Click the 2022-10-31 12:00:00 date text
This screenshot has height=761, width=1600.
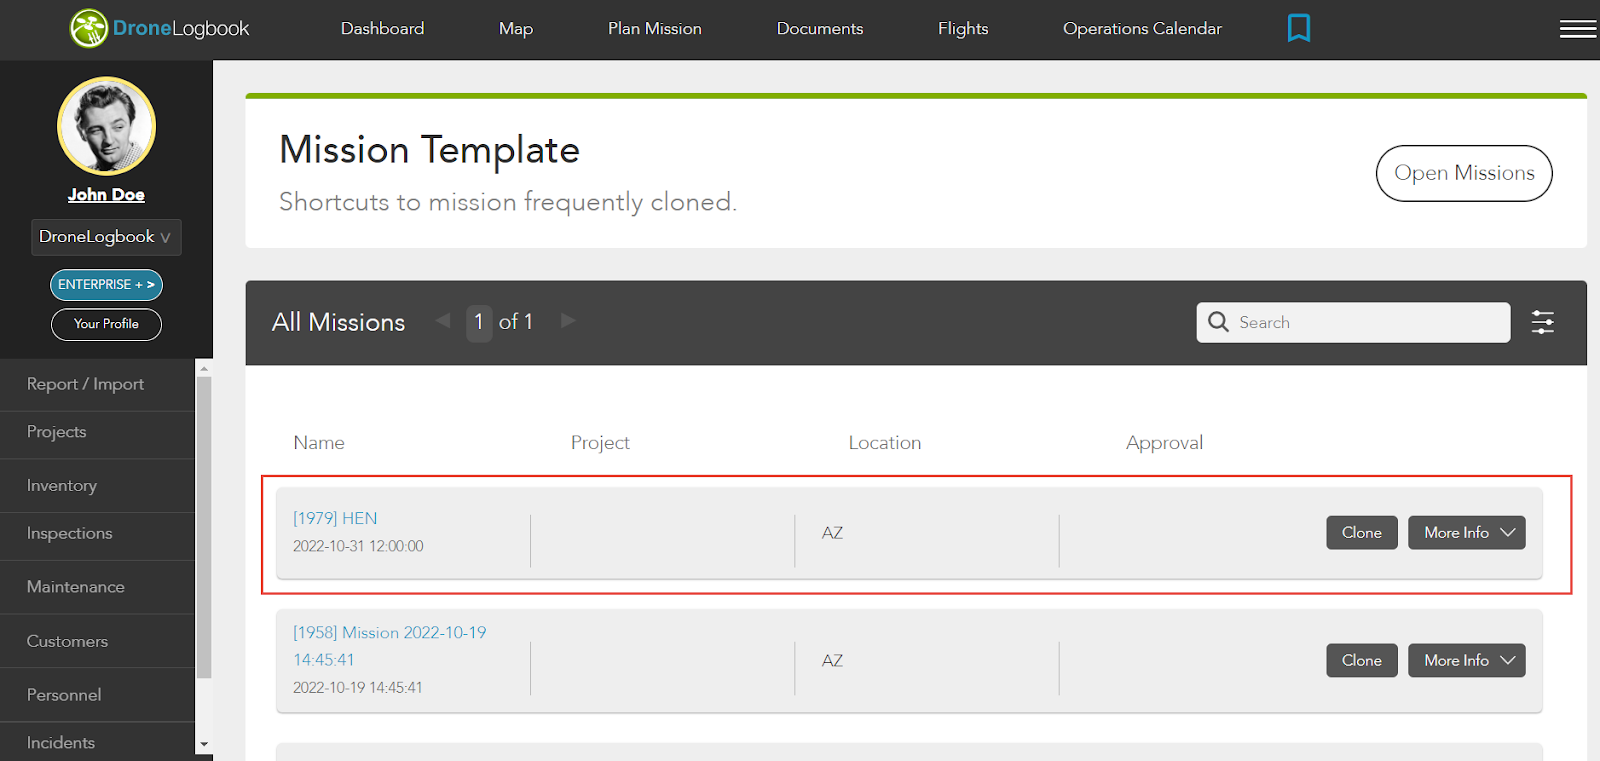358,546
